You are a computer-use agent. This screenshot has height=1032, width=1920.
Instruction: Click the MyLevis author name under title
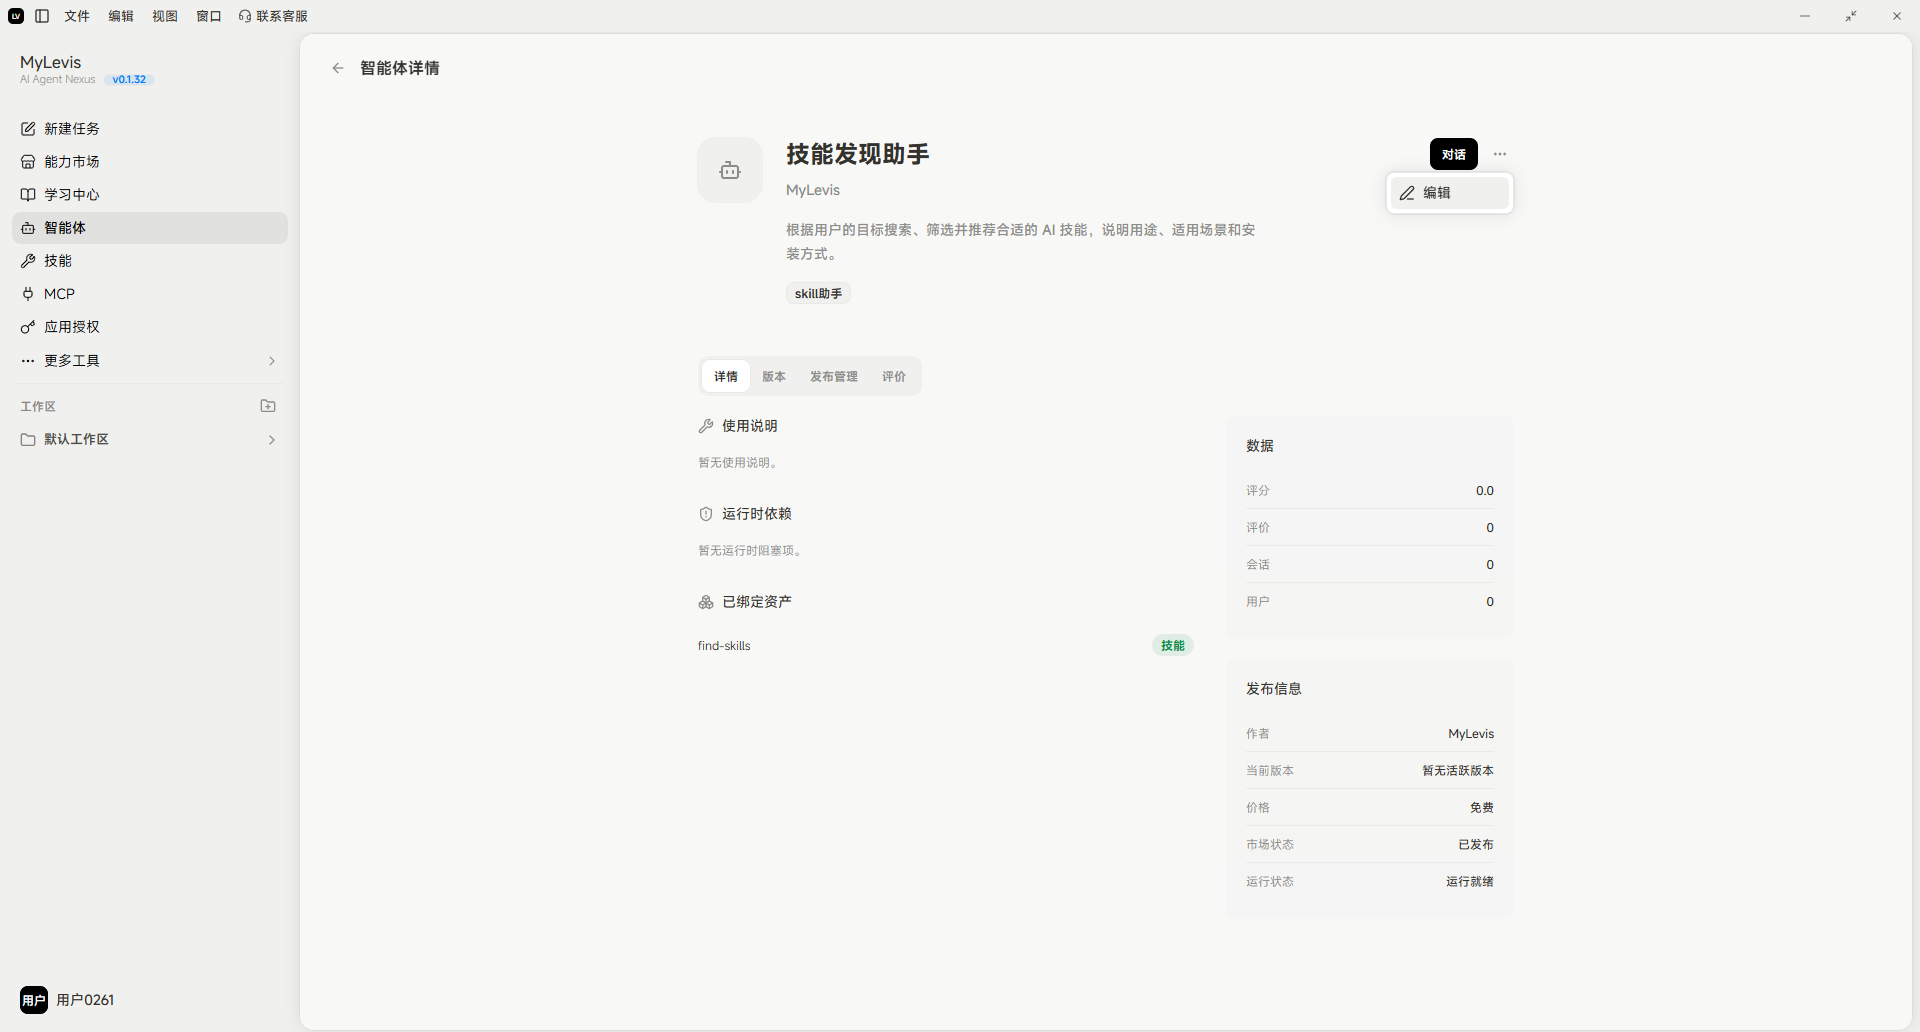click(x=813, y=190)
